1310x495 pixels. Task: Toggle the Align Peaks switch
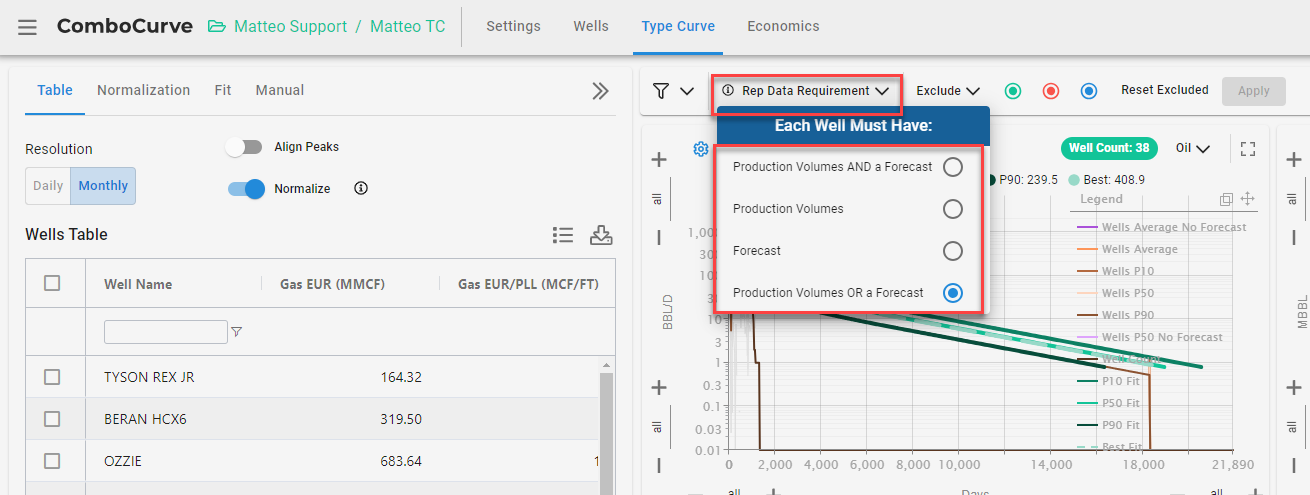[x=245, y=147]
